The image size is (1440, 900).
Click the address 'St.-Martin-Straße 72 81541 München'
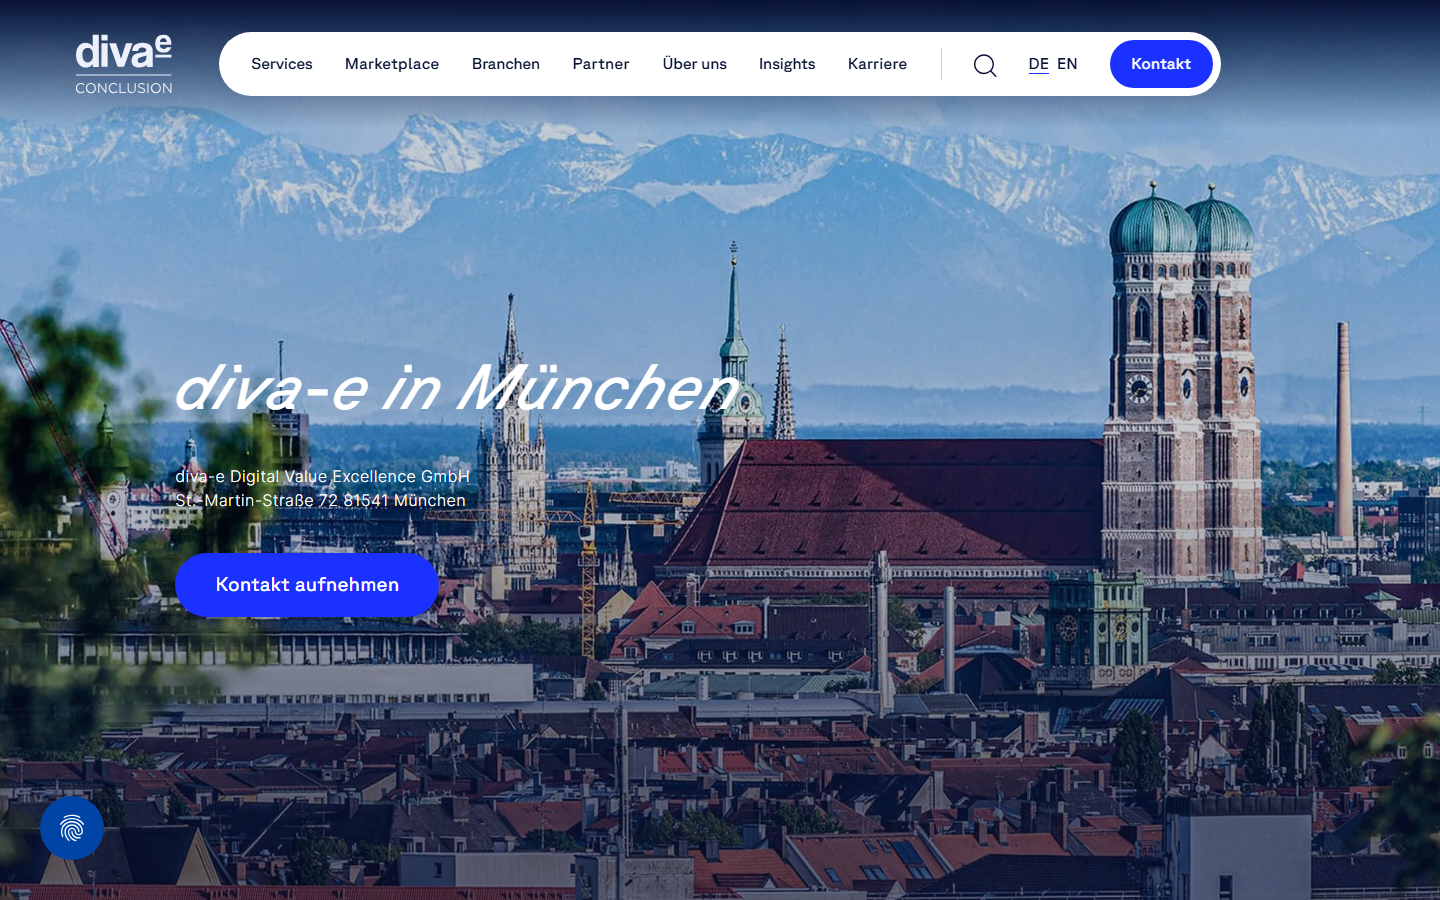point(320,500)
